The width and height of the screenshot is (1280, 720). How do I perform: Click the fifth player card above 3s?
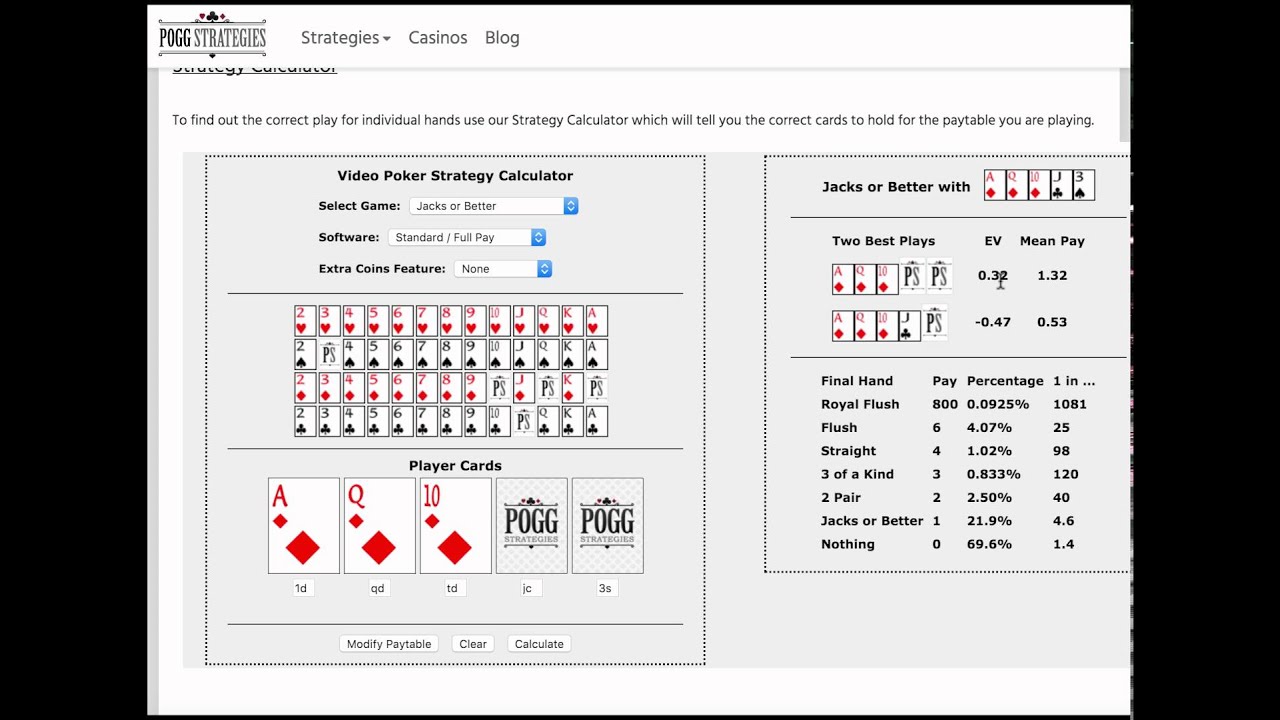(x=608, y=526)
